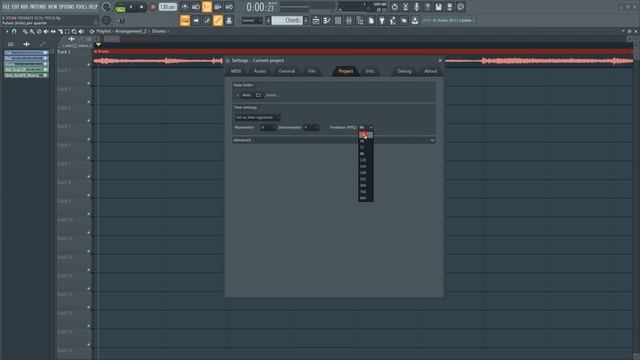The height and width of the screenshot is (360, 640).
Task: Click the project page icon
Action: click(x=371, y=20)
